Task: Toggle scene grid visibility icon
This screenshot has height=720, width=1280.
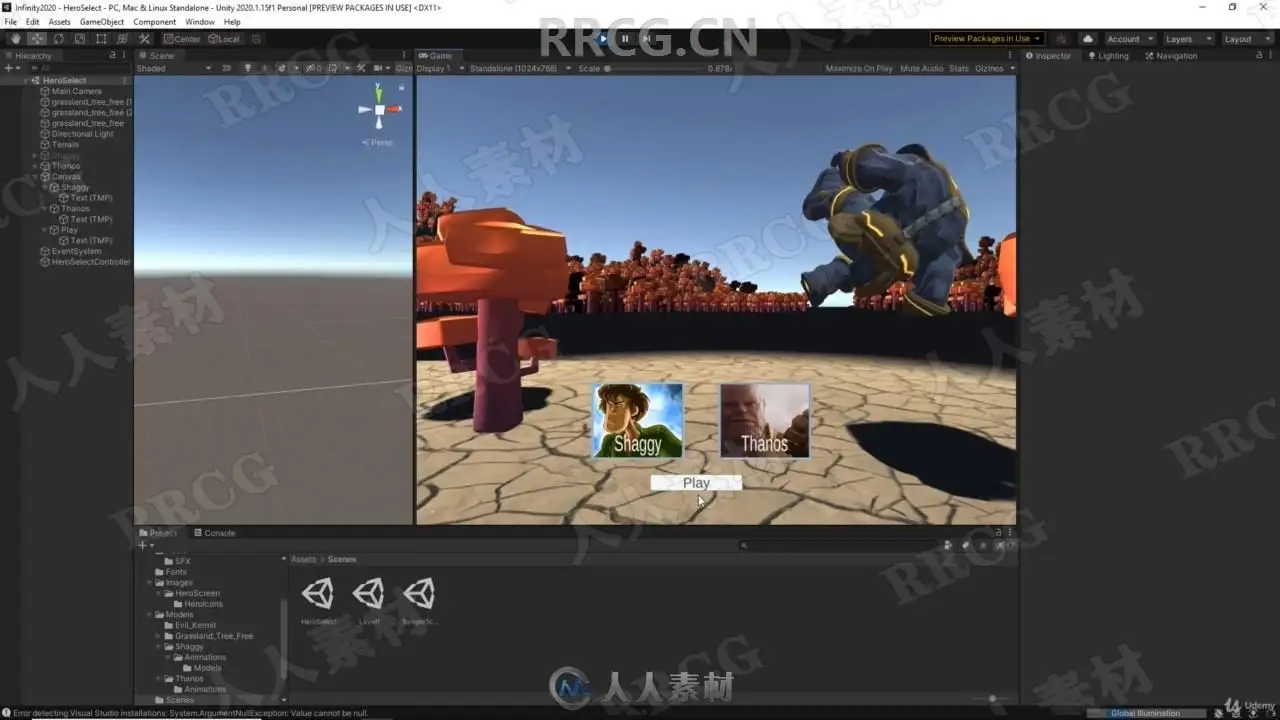Action: coord(334,68)
